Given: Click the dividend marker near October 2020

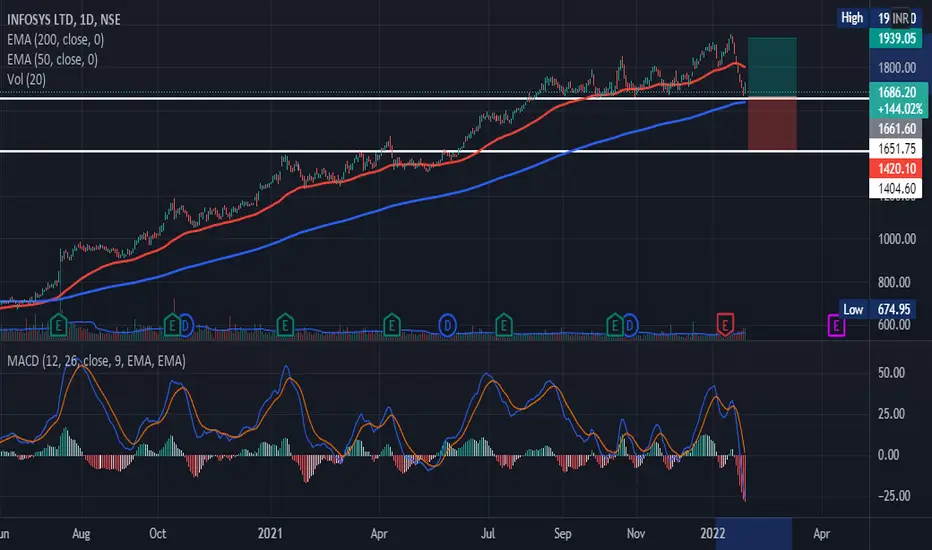Looking at the screenshot, I should (185, 326).
